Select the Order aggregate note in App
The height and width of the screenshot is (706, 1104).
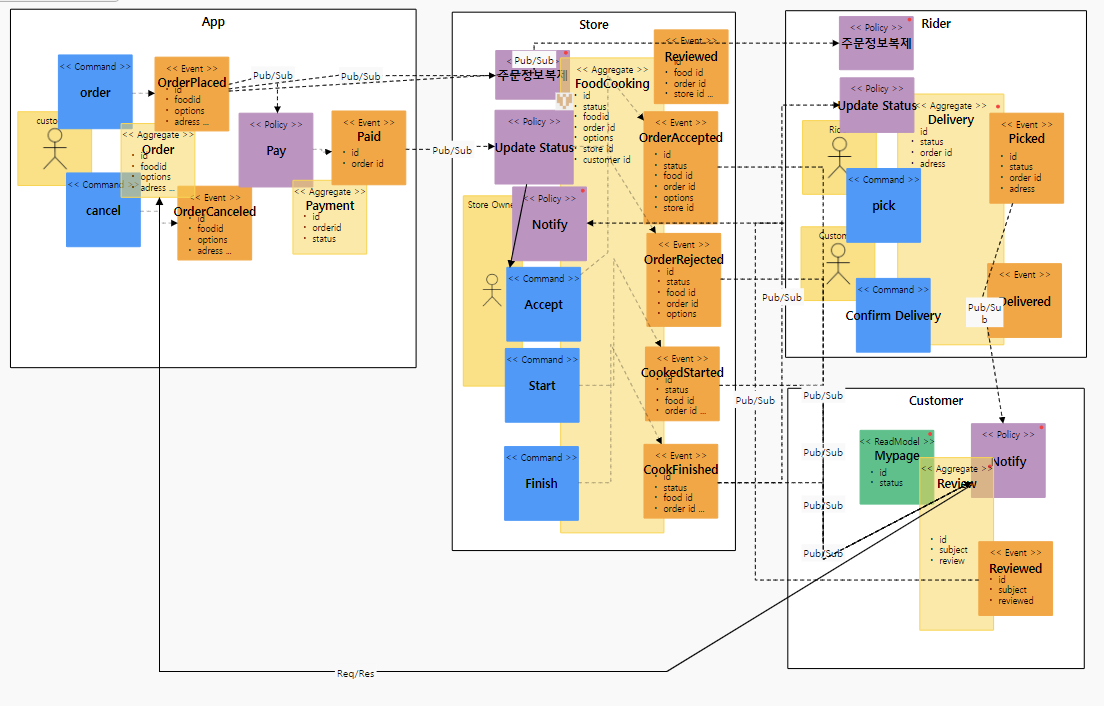coord(158,161)
